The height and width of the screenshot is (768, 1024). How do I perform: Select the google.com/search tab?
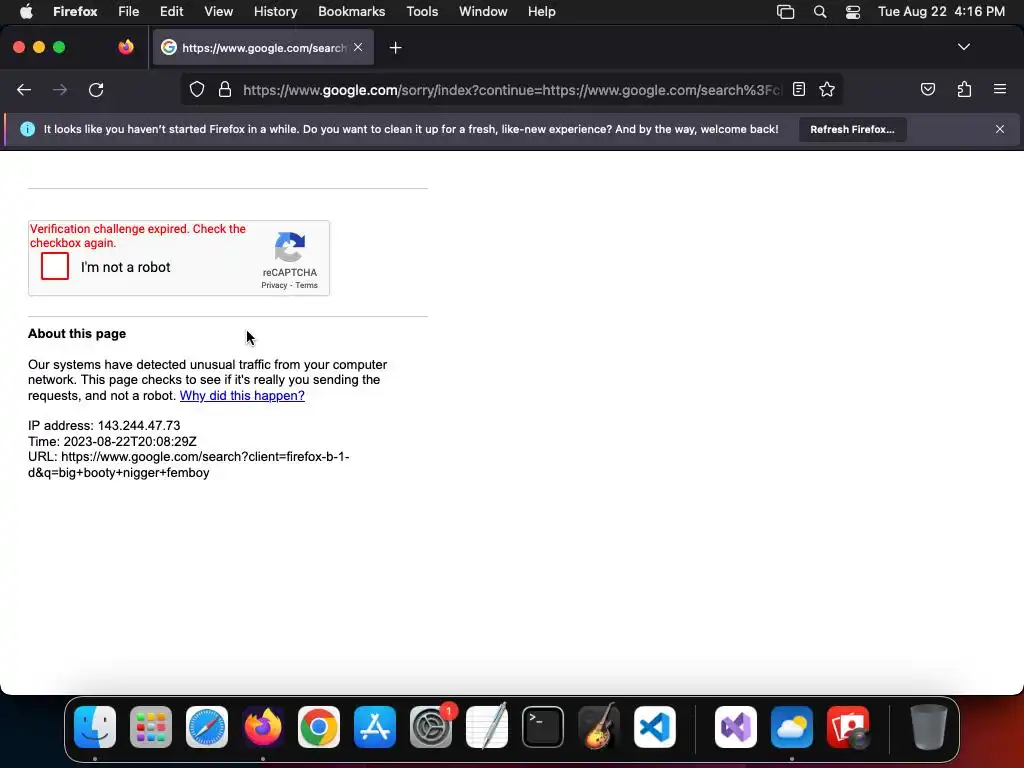pos(263,48)
